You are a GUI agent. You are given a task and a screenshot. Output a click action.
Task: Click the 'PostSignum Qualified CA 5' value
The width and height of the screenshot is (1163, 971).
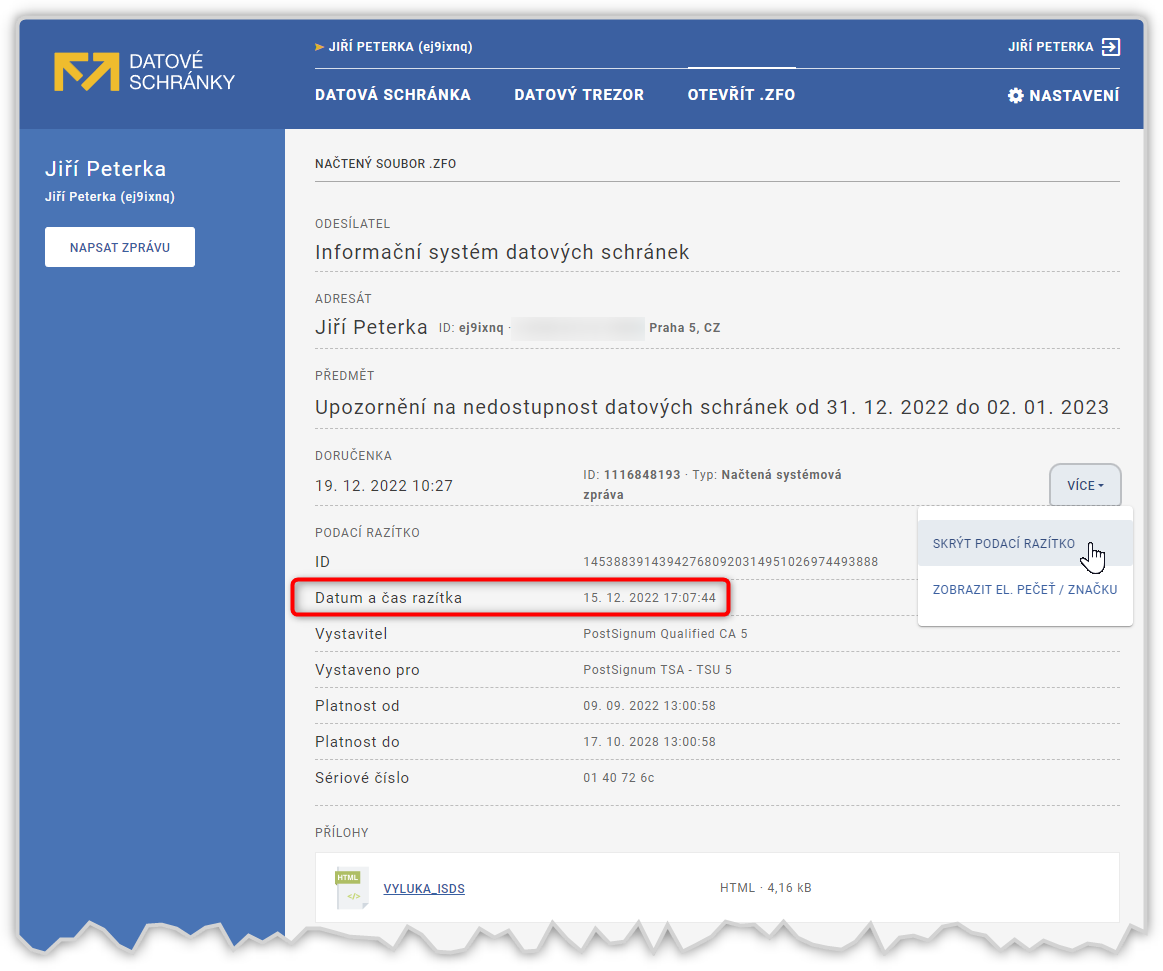tap(665, 634)
